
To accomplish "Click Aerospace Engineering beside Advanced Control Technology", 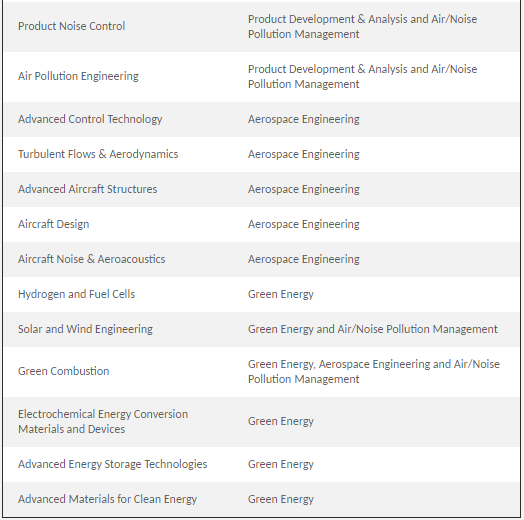I will (x=304, y=119).
